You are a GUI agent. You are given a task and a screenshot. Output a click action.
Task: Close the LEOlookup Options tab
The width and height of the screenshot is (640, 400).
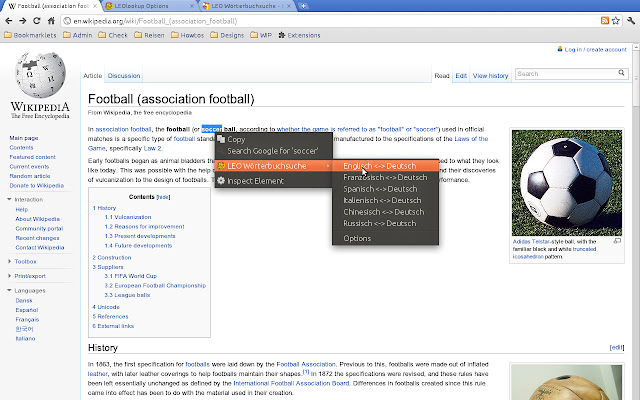(192, 6)
